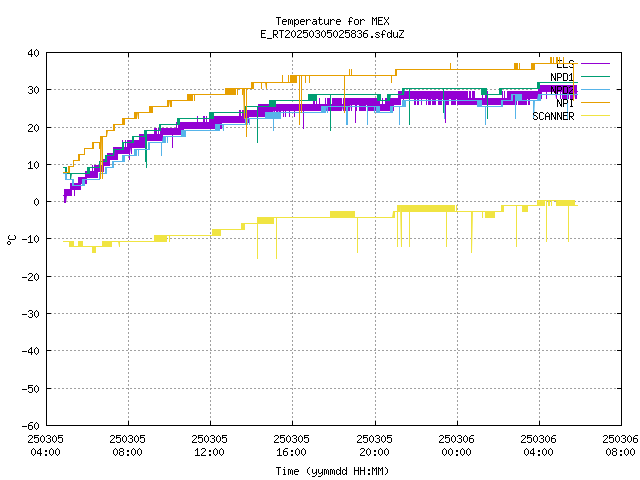Click the x-axis label 250306 00:00

456,446
